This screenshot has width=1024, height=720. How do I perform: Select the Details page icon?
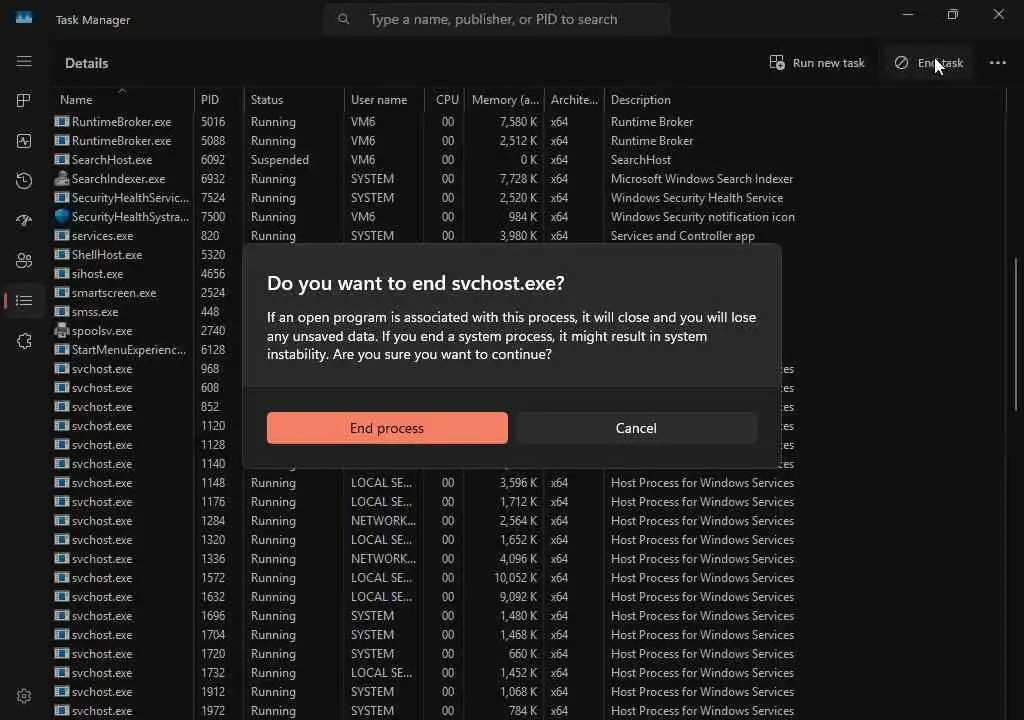[x=24, y=301]
